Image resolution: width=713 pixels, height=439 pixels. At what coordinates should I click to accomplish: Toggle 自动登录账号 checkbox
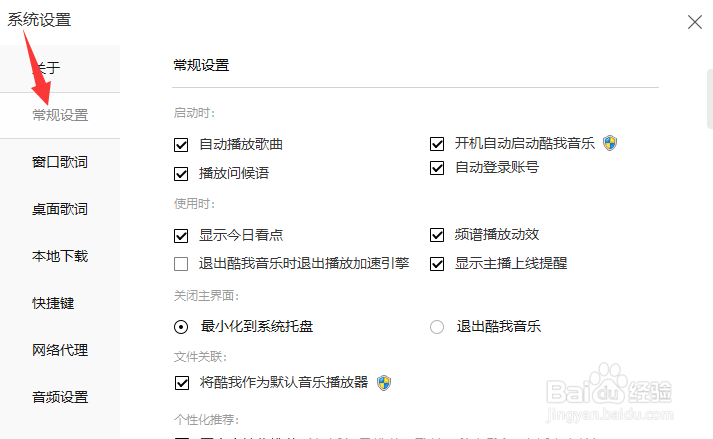(437, 167)
